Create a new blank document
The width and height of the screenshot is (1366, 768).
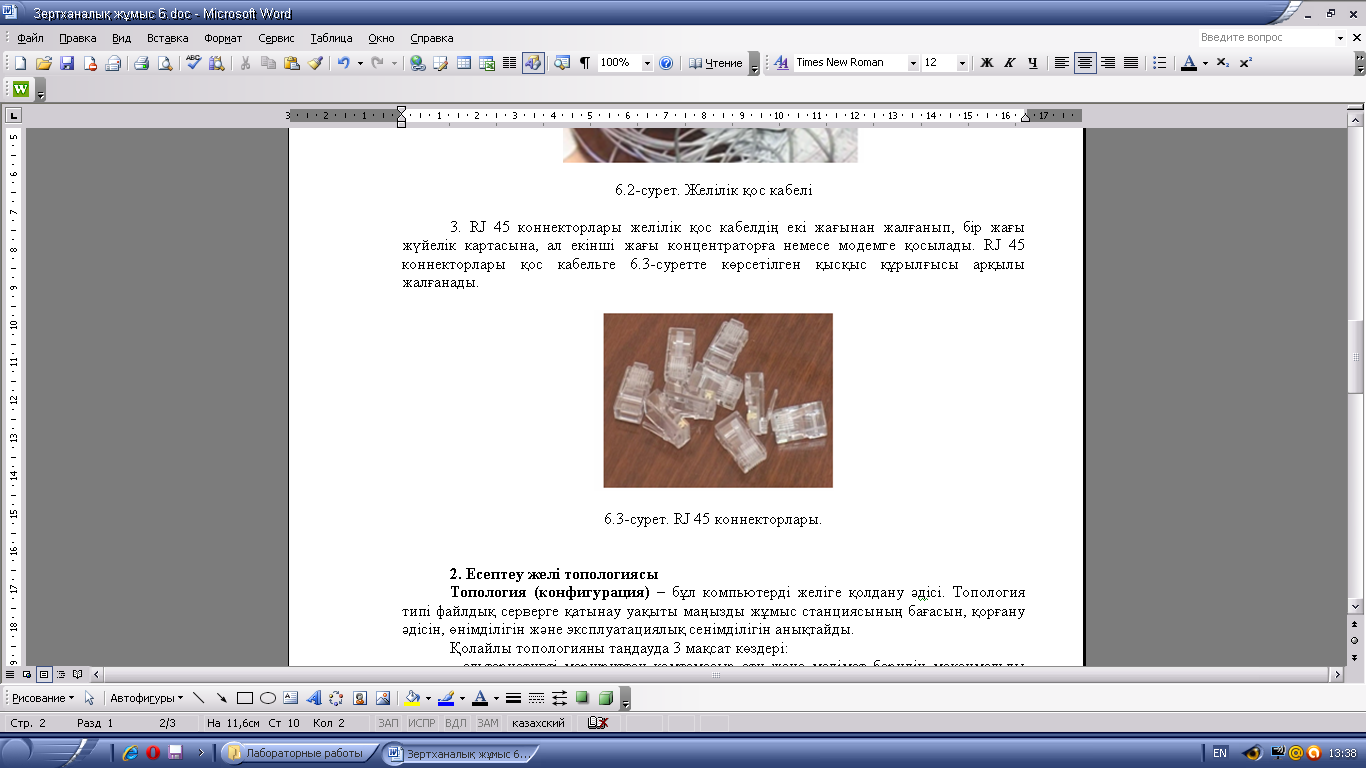tap(19, 63)
